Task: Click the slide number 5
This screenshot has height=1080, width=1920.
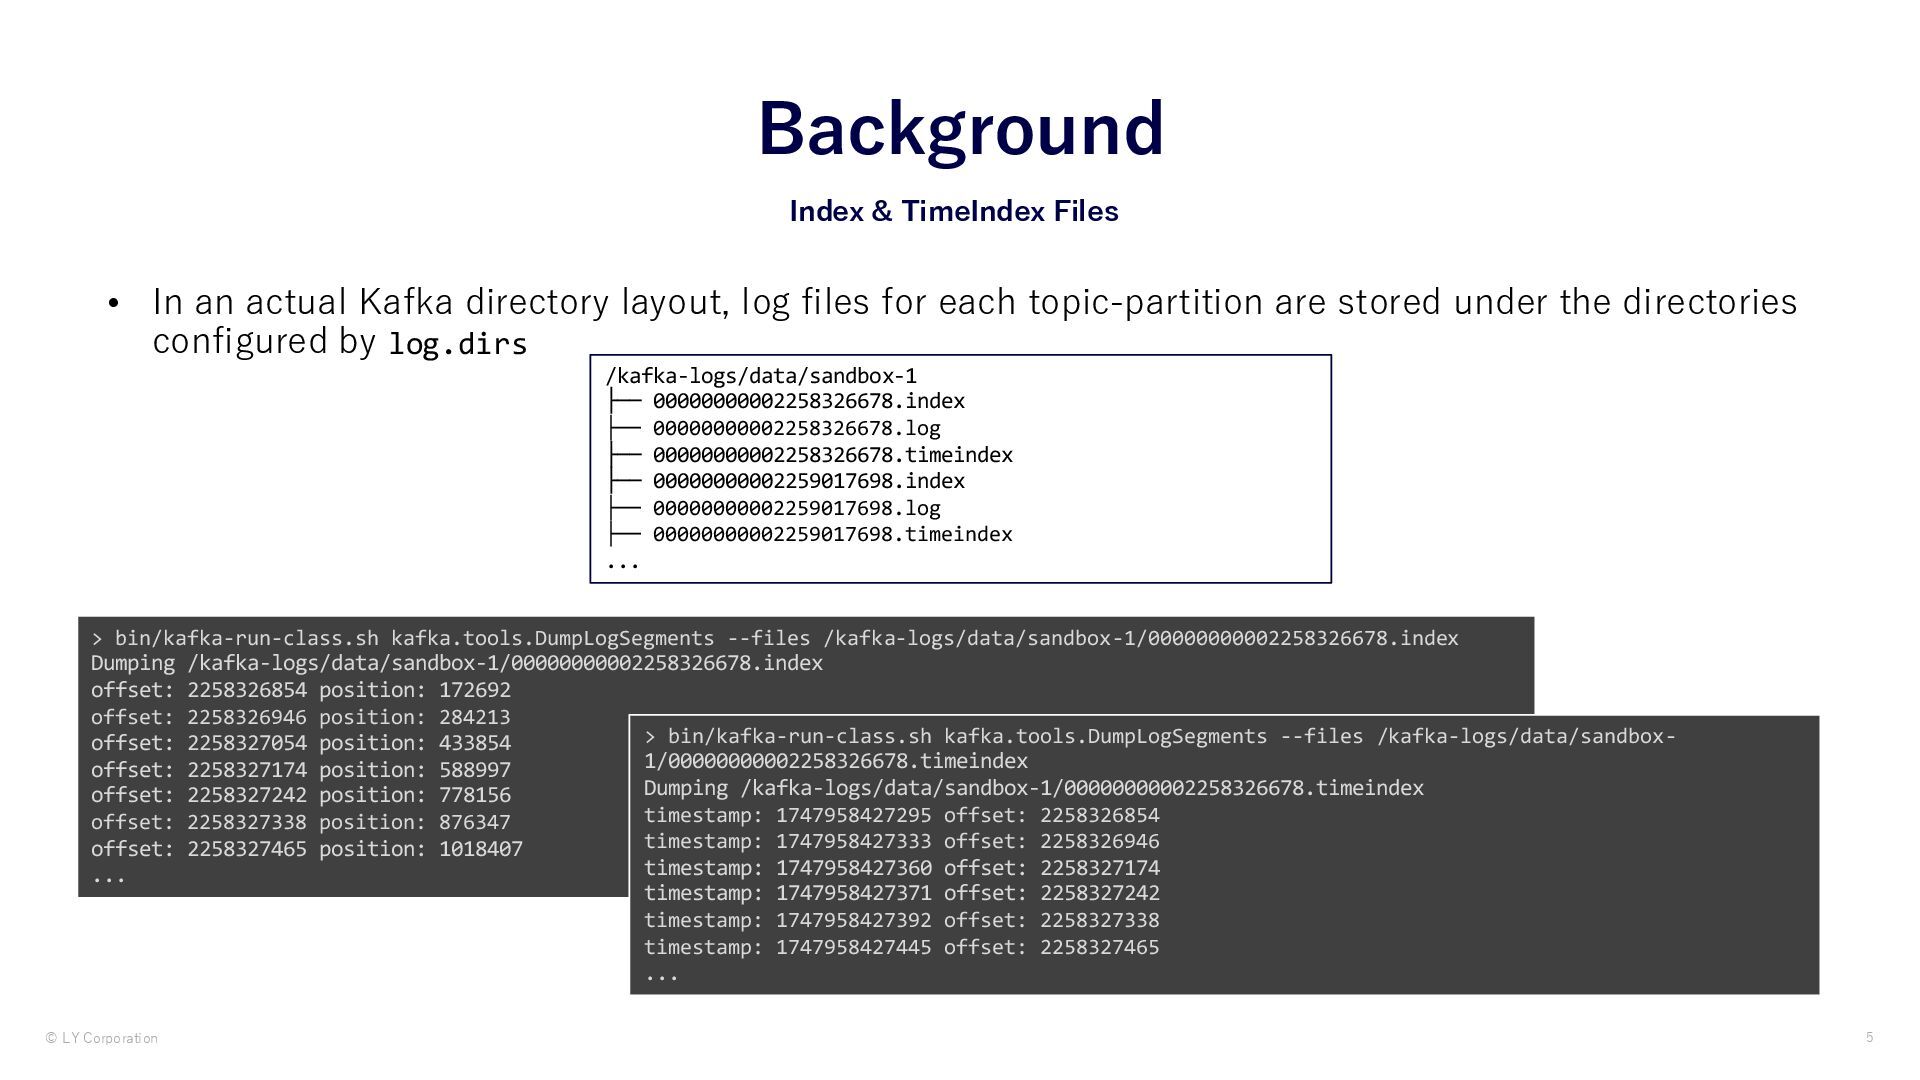Action: [x=1869, y=1037]
